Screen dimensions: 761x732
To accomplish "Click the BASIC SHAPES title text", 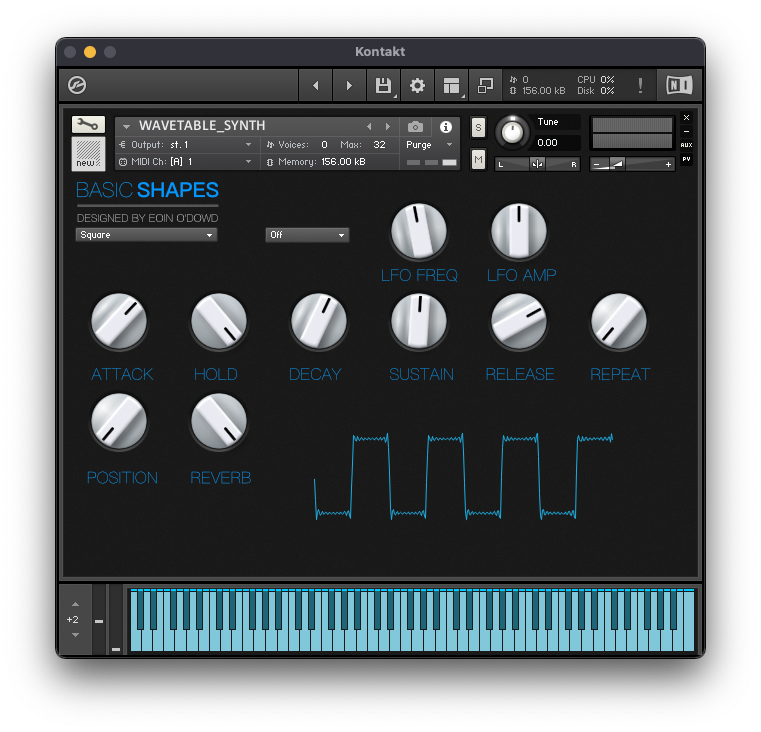I will click(147, 190).
